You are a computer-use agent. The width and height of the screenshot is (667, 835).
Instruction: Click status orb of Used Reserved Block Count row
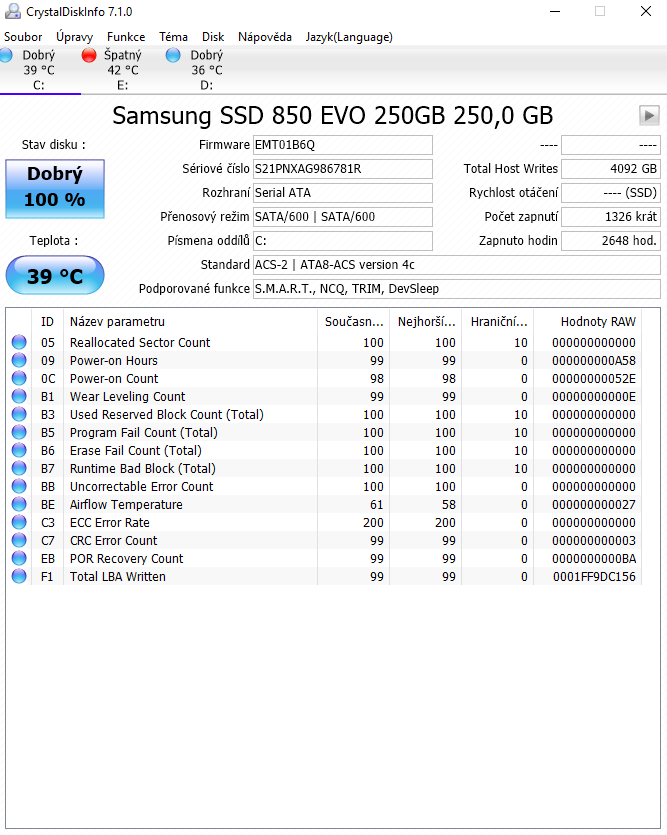coord(19,414)
